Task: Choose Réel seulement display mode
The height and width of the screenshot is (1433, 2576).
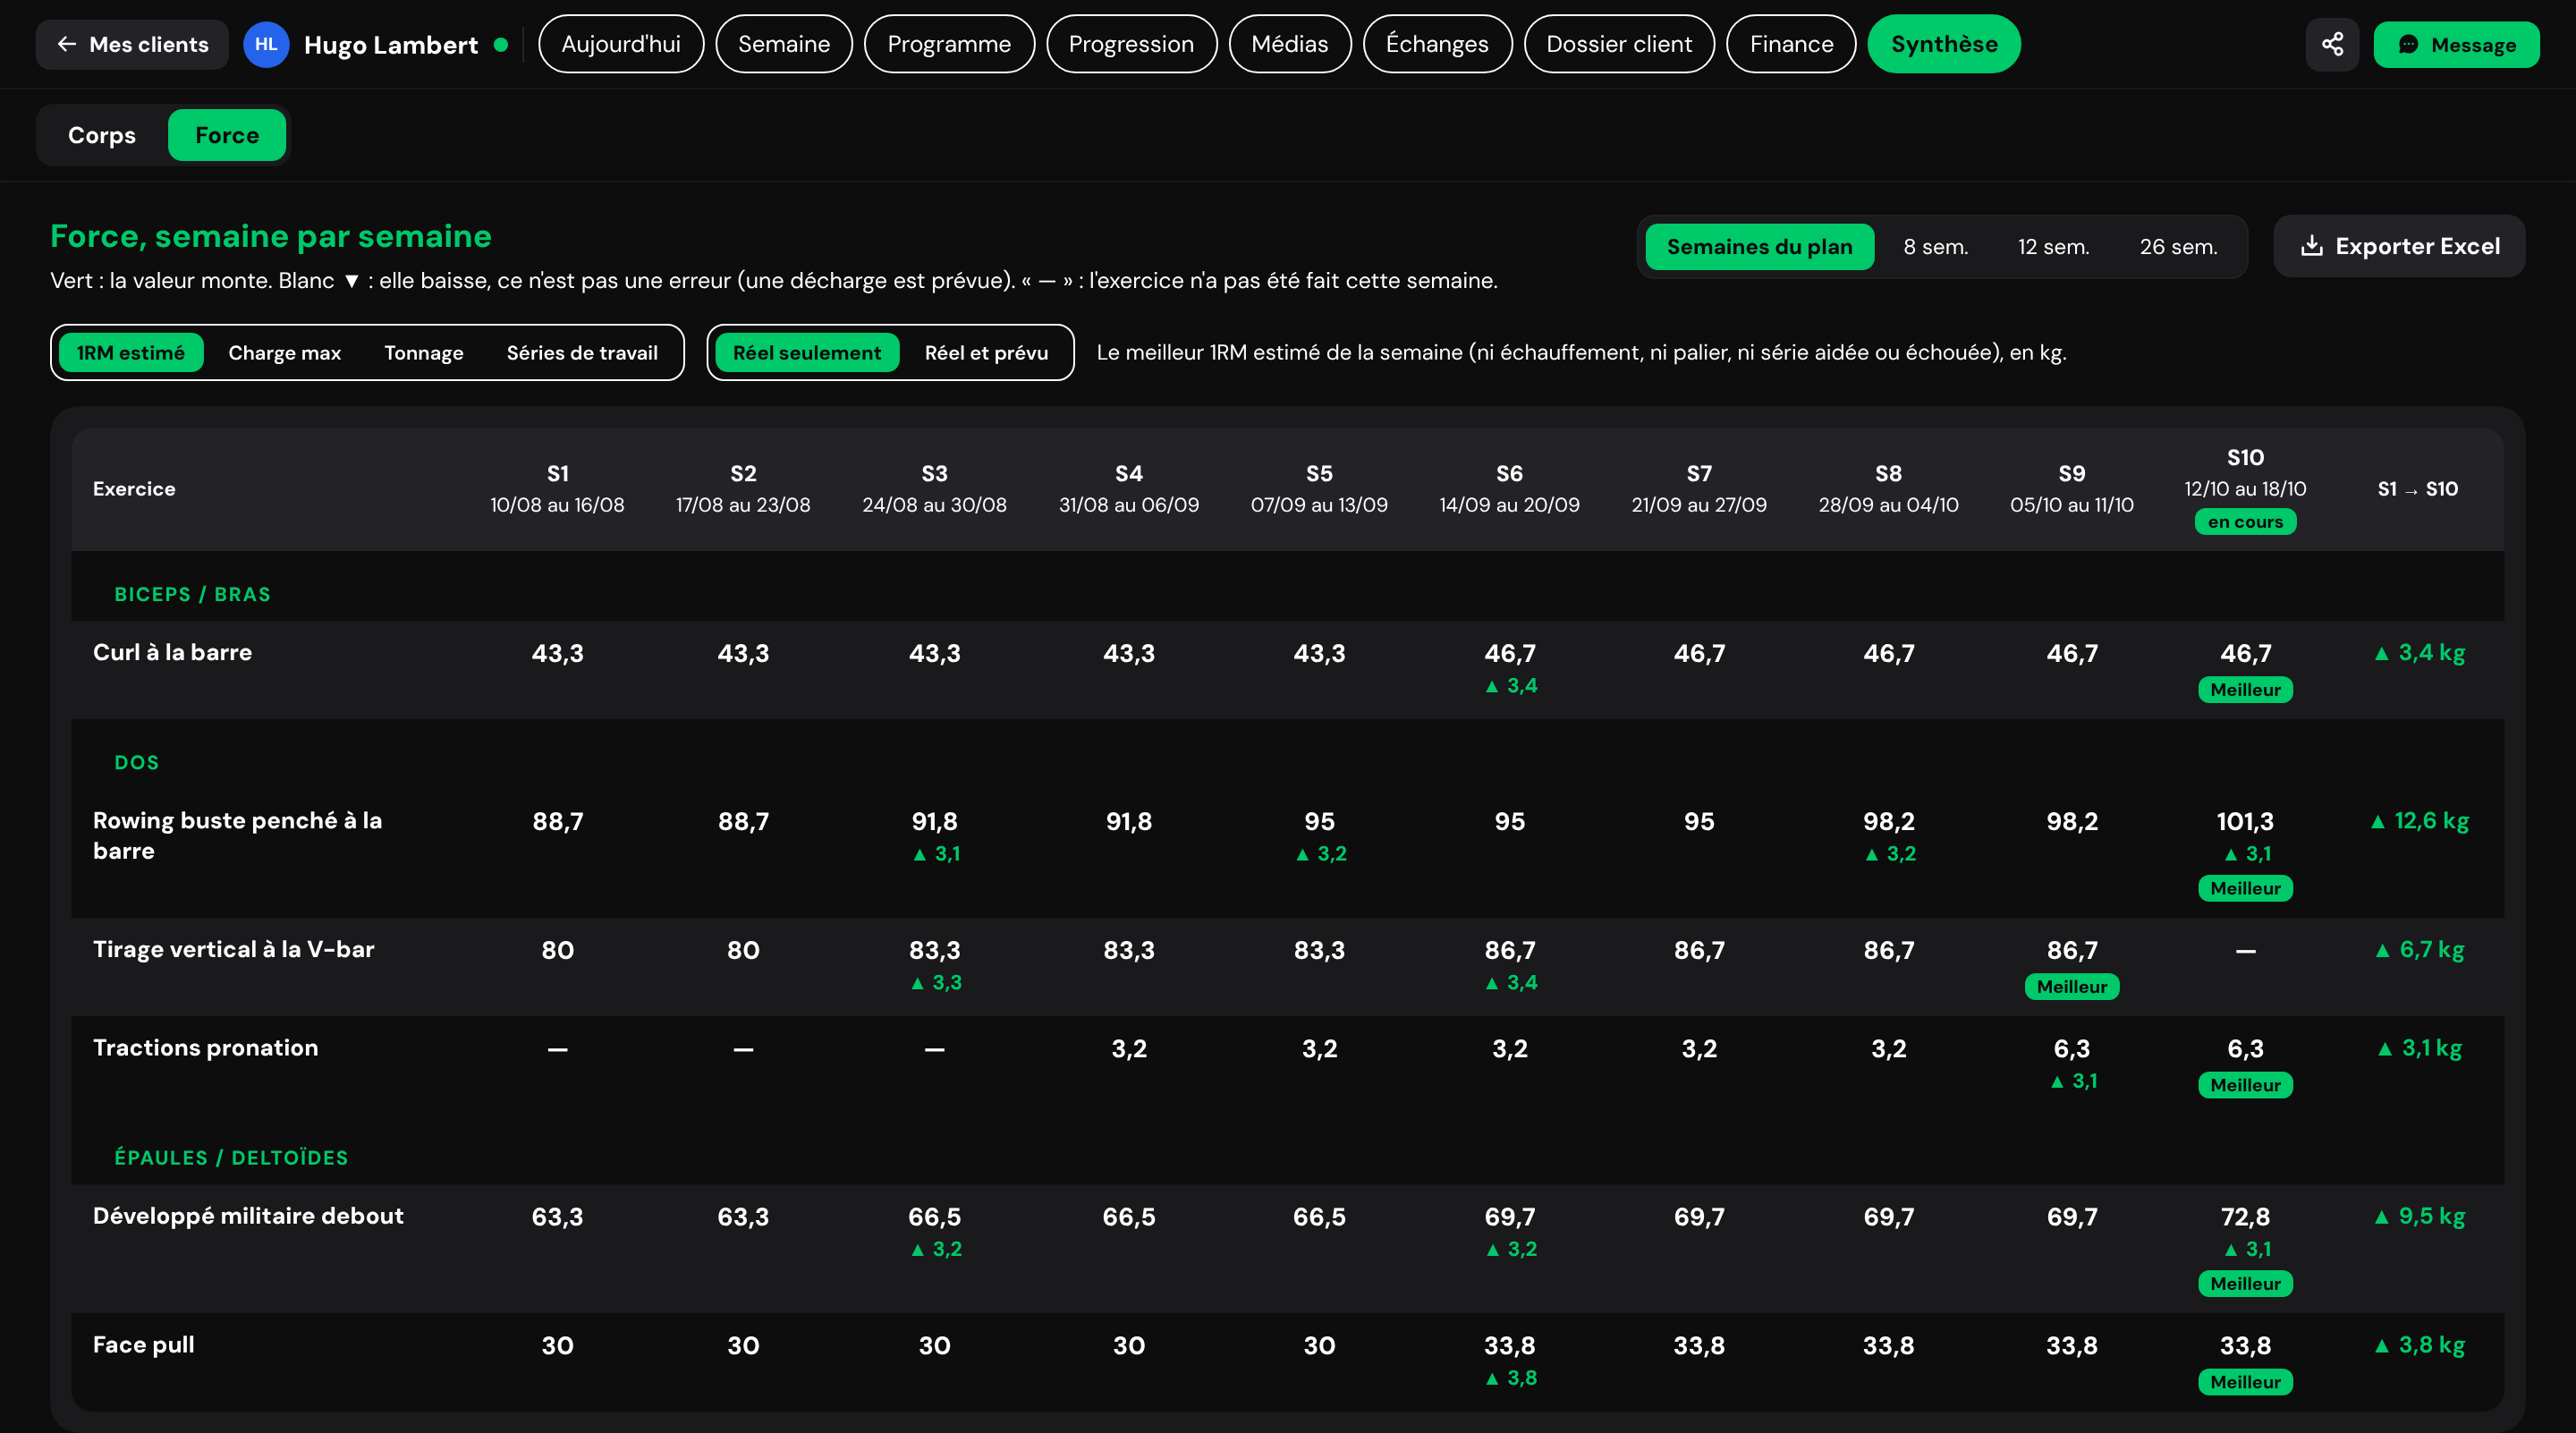Action: pos(807,352)
